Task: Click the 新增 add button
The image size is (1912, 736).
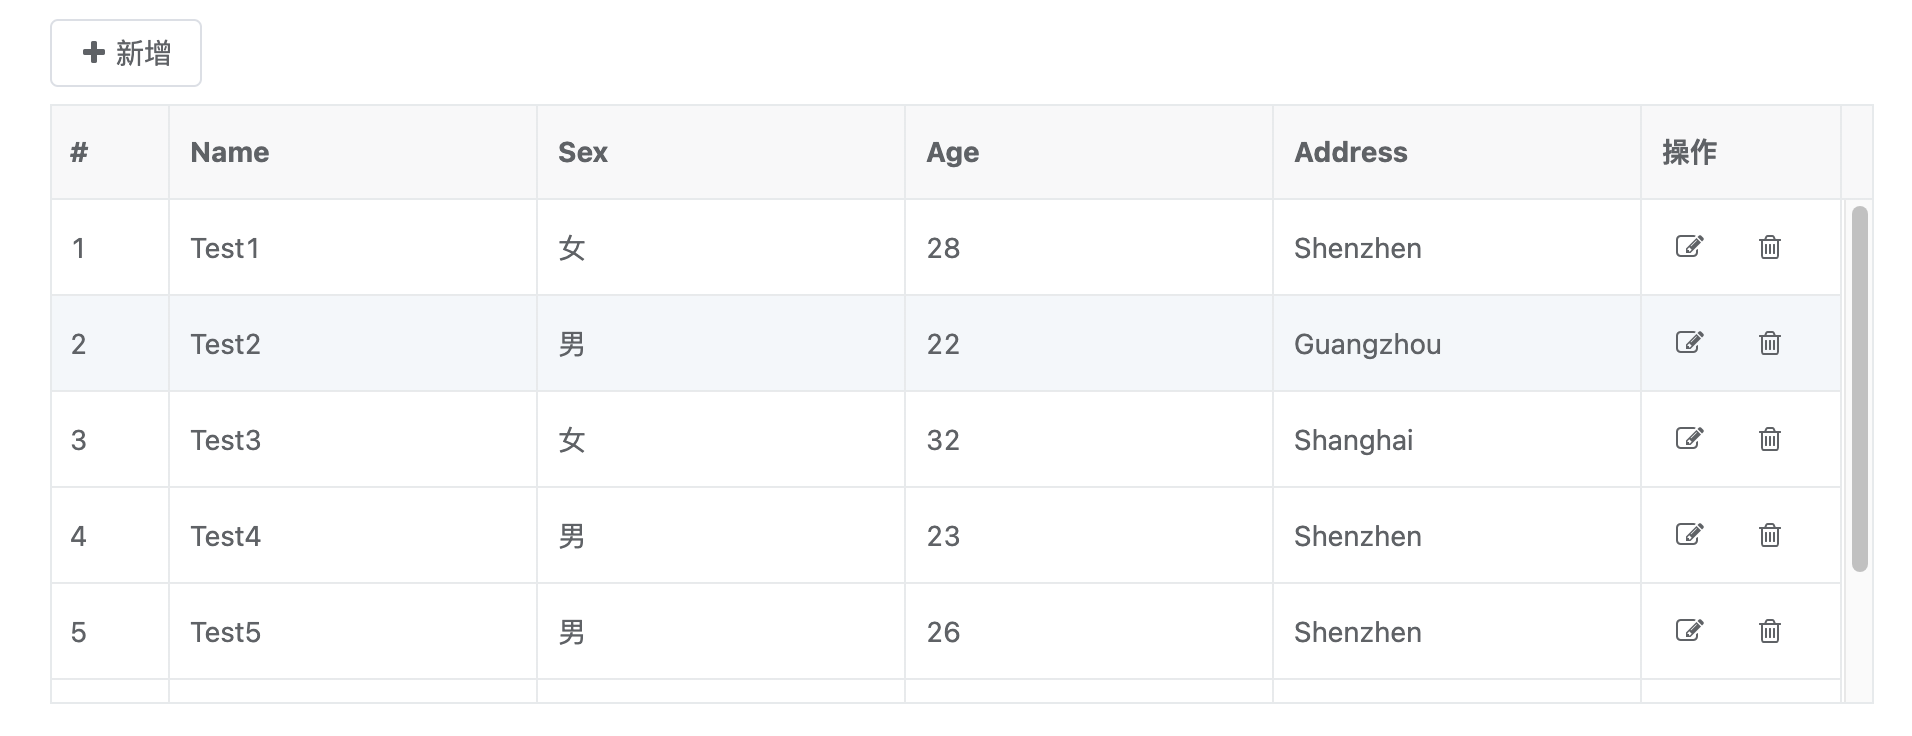Action: [x=126, y=53]
